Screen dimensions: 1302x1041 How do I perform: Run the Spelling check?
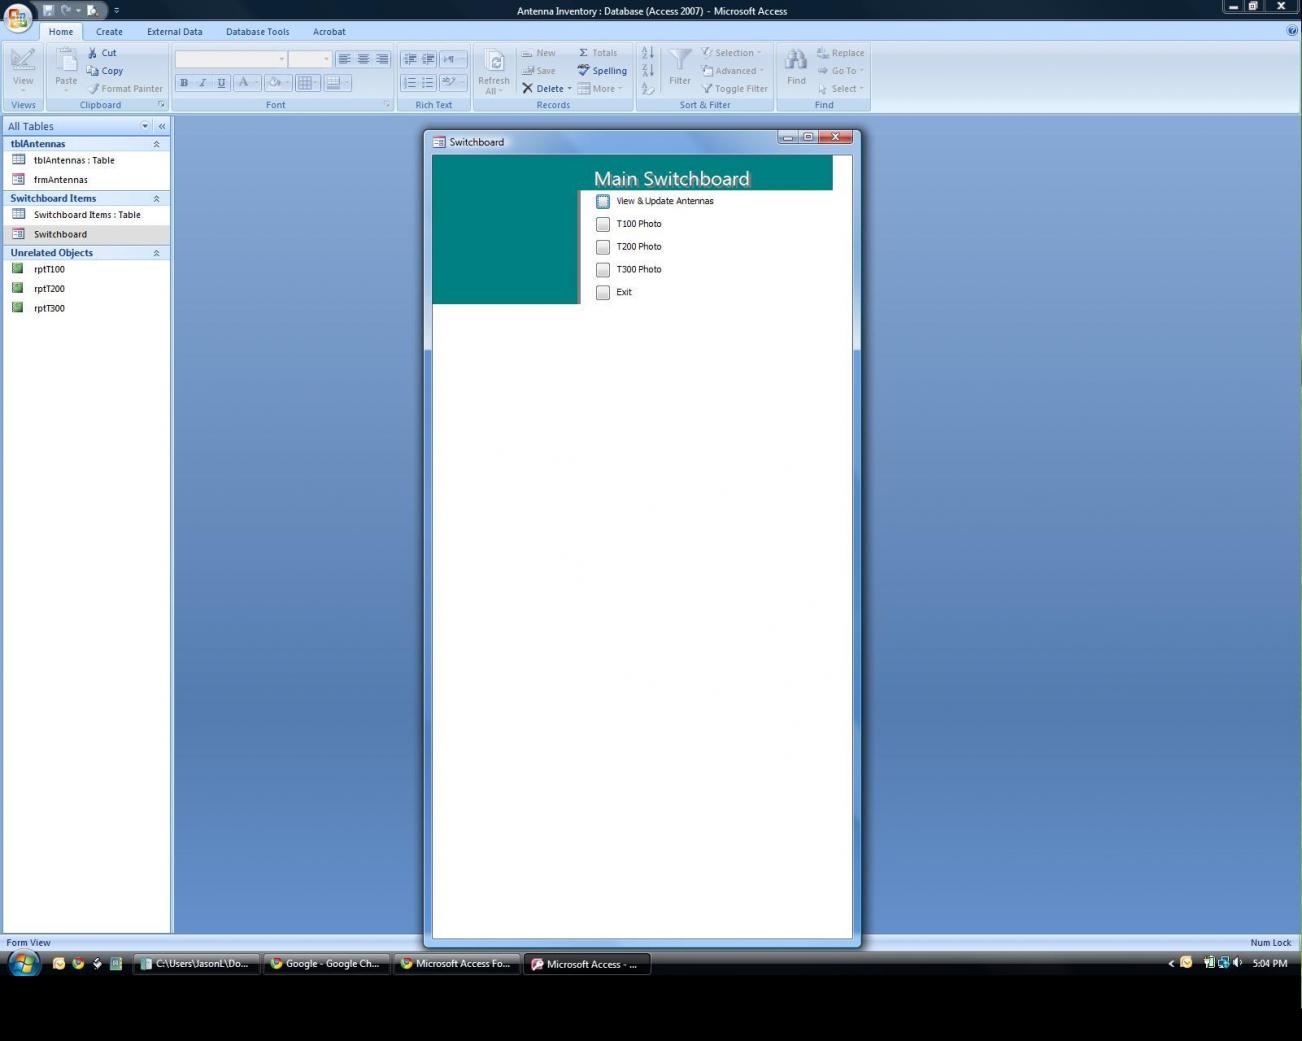(x=602, y=71)
